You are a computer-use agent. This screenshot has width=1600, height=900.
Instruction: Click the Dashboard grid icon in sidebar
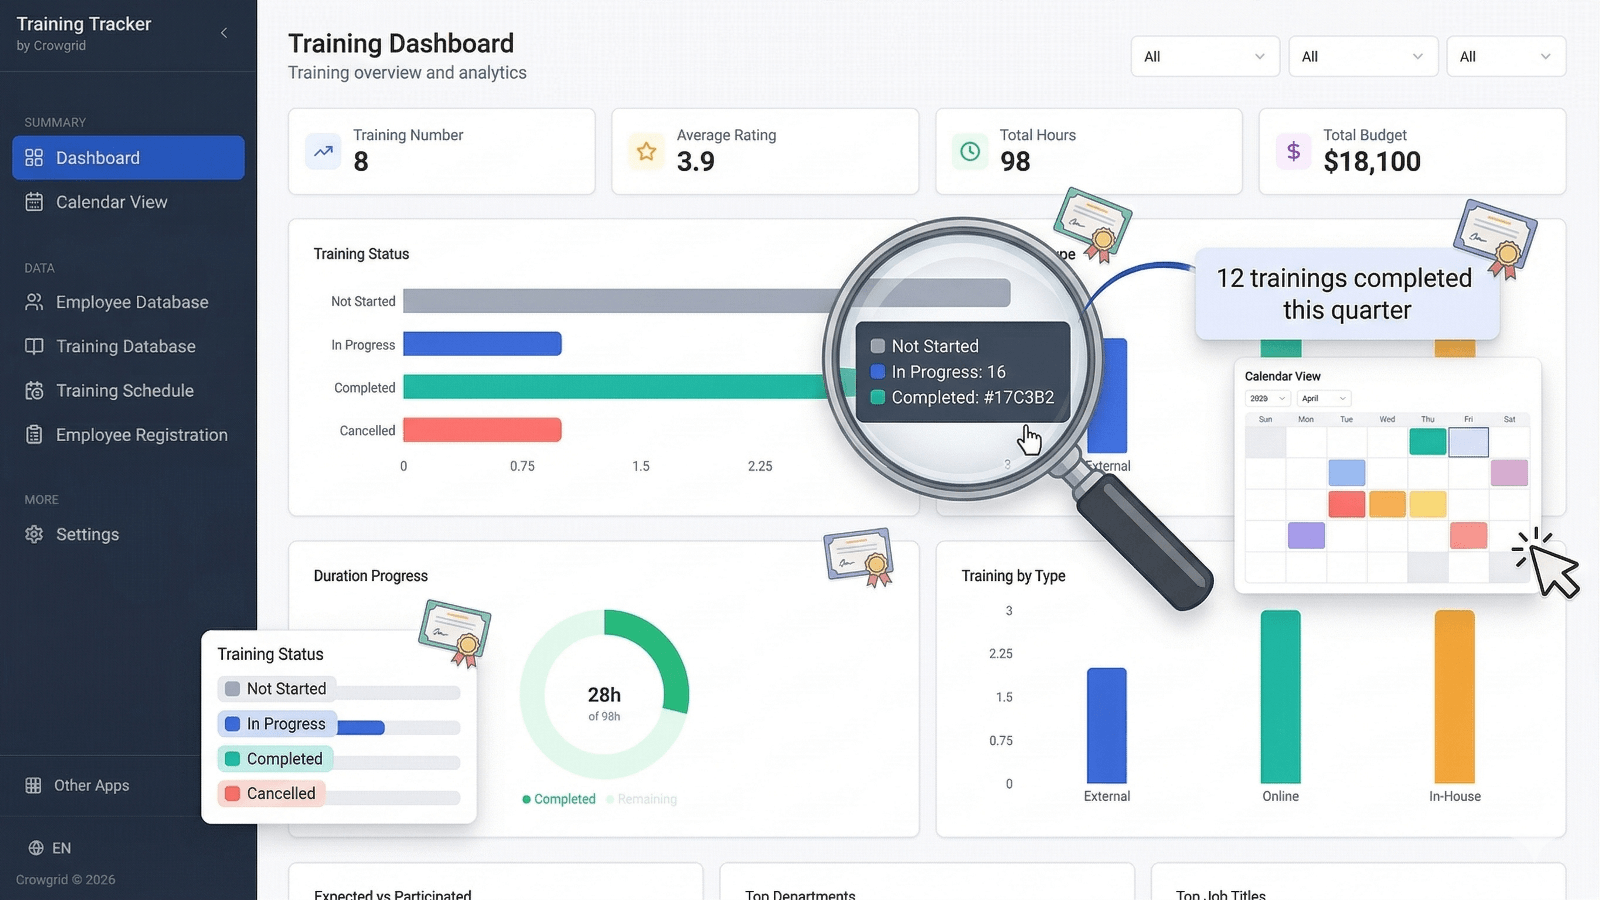point(34,158)
